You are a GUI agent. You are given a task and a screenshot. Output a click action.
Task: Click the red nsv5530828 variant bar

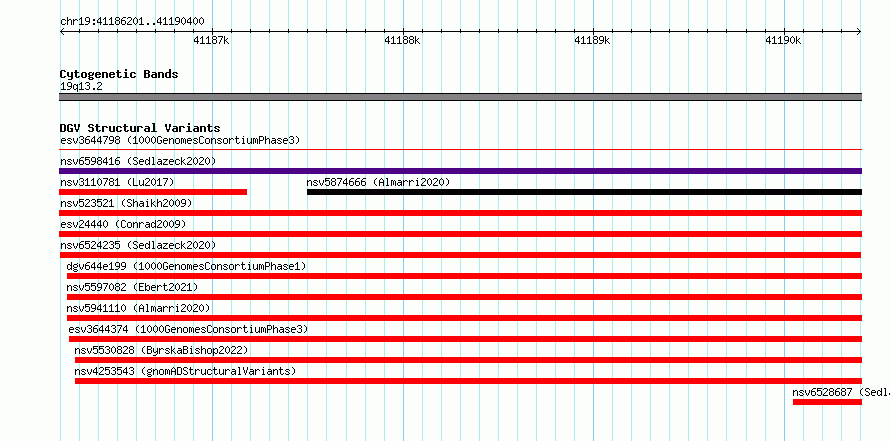coord(468,360)
